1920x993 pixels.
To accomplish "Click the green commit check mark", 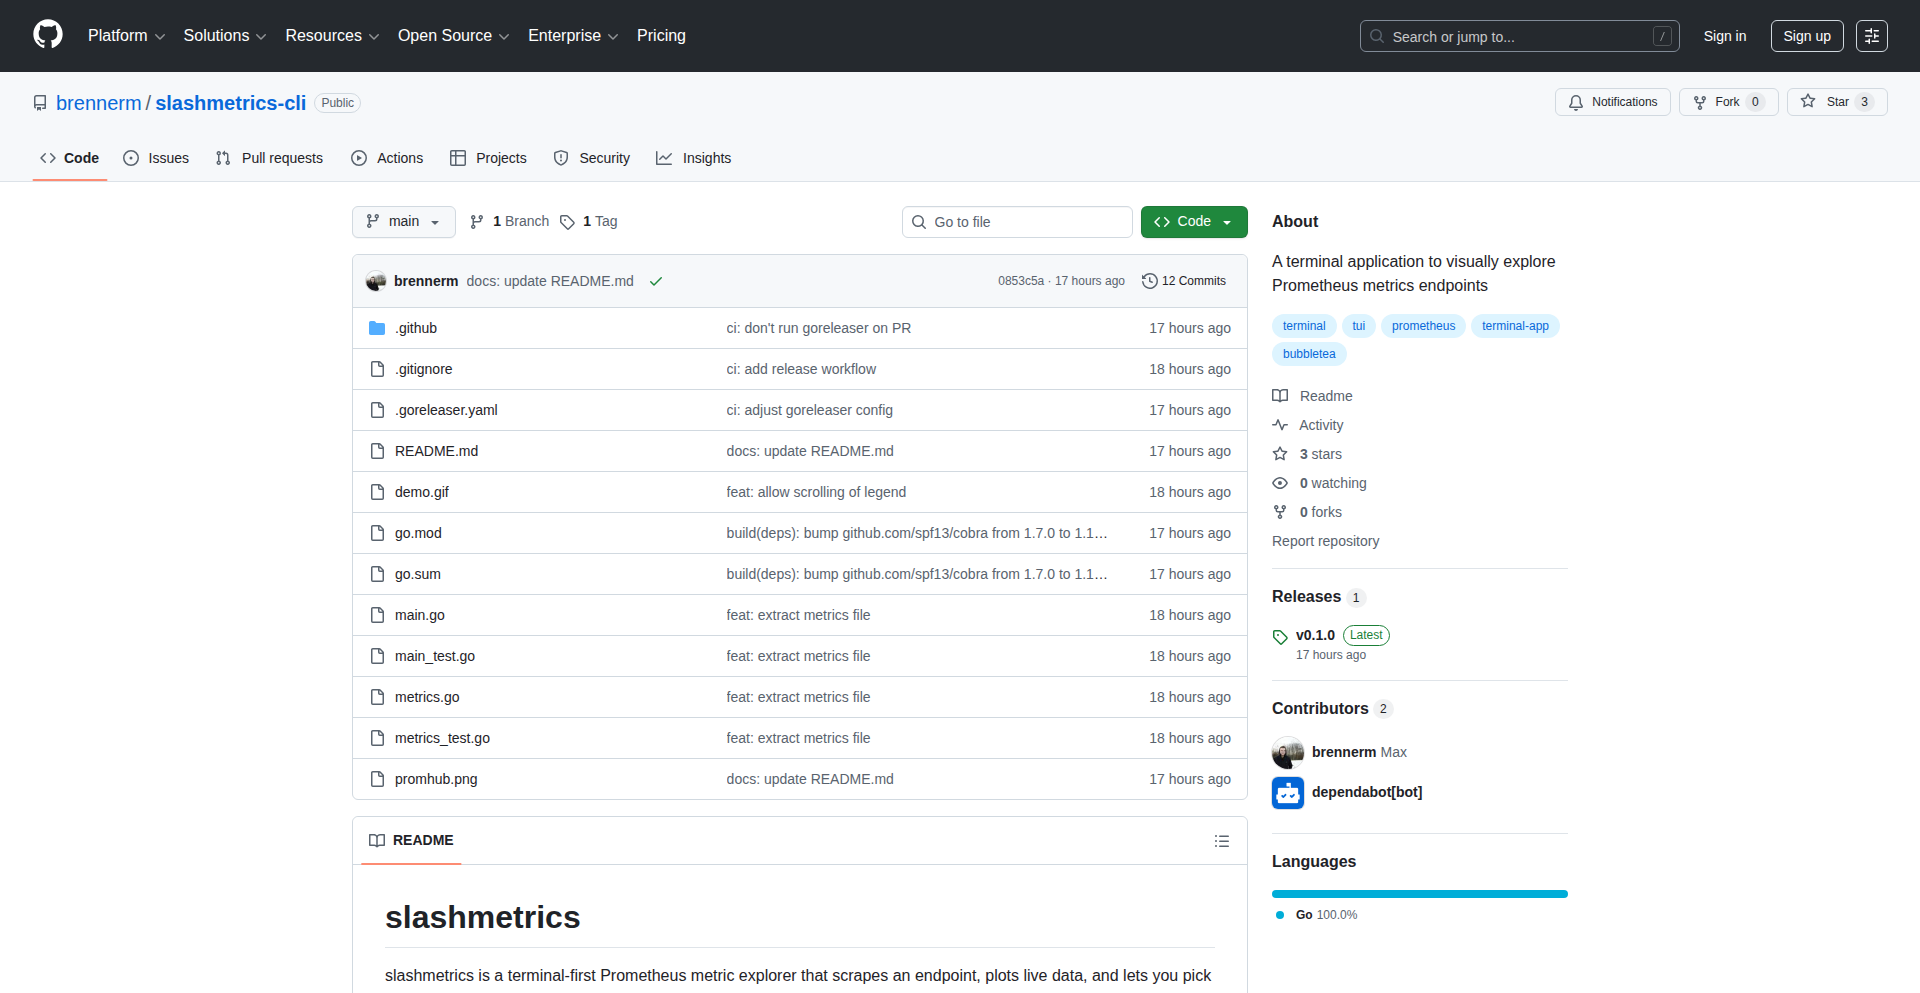I will click(655, 281).
